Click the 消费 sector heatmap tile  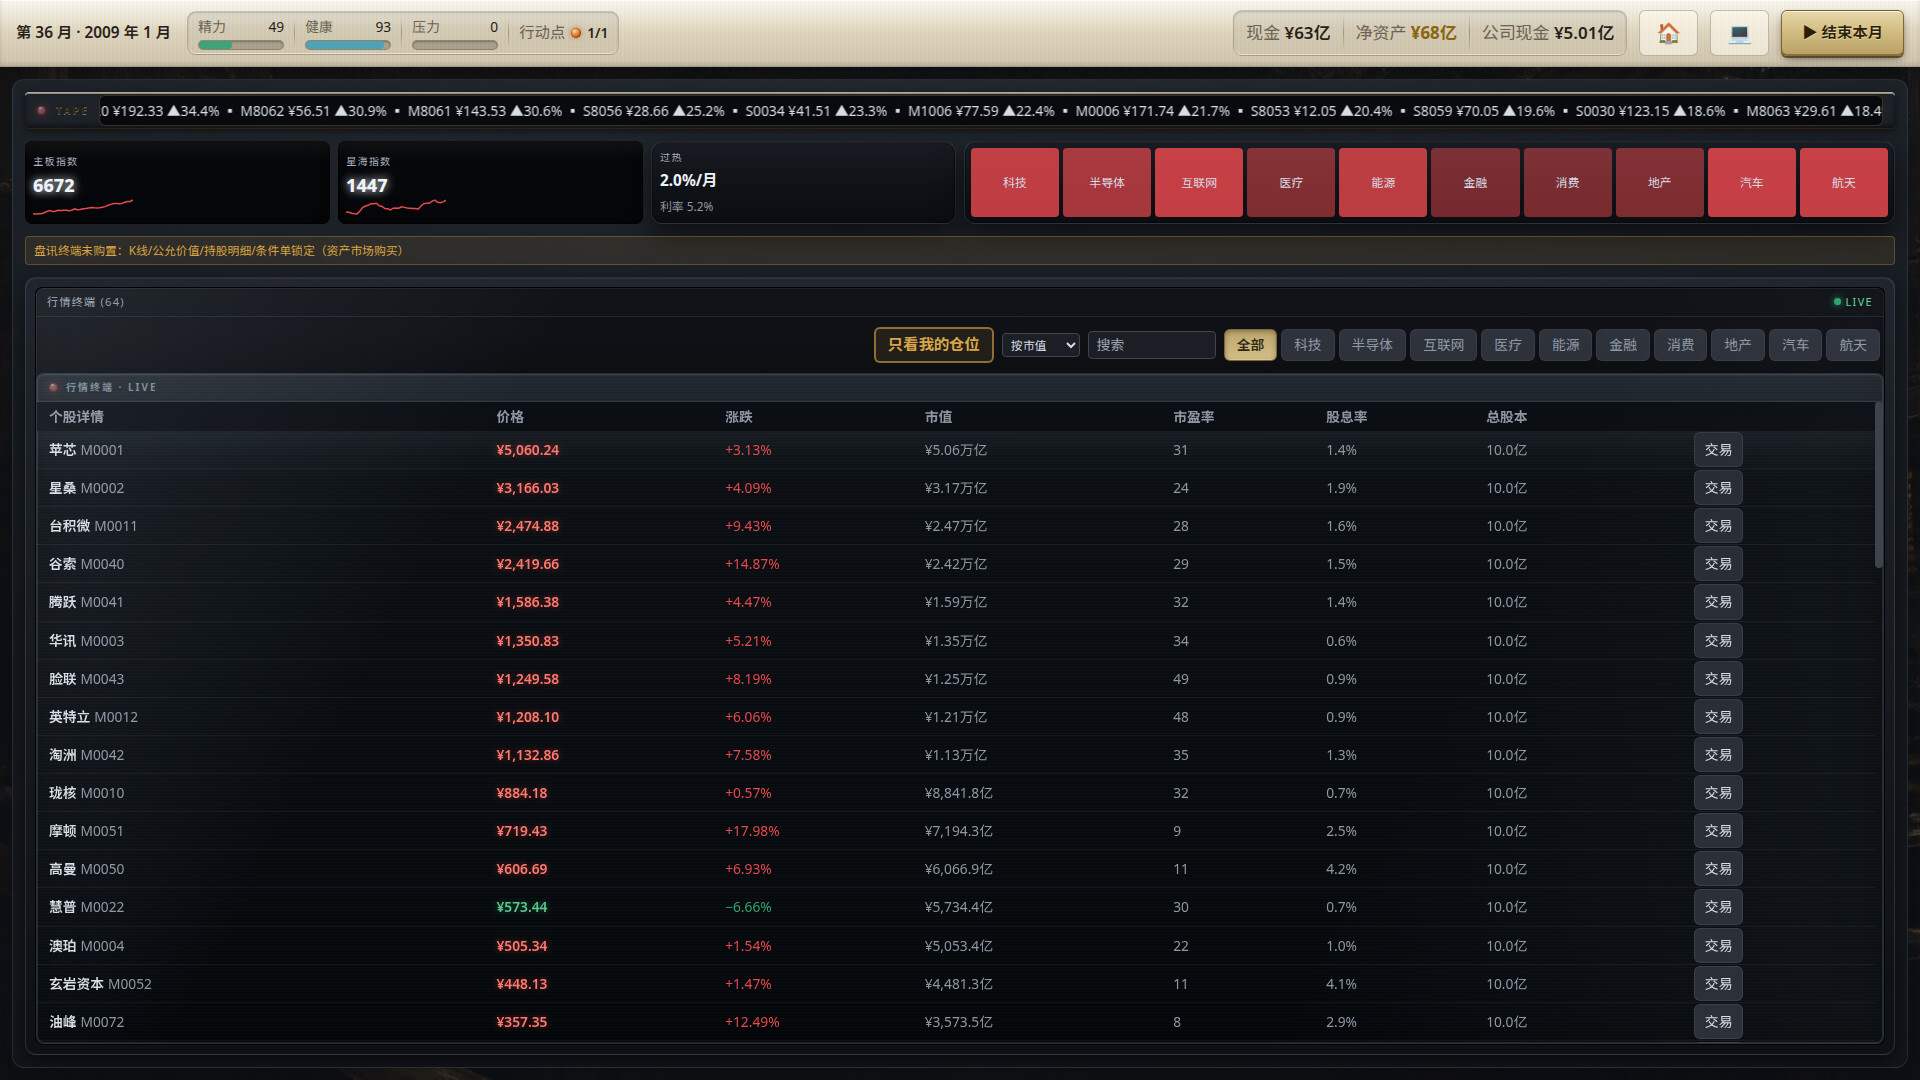click(x=1567, y=183)
